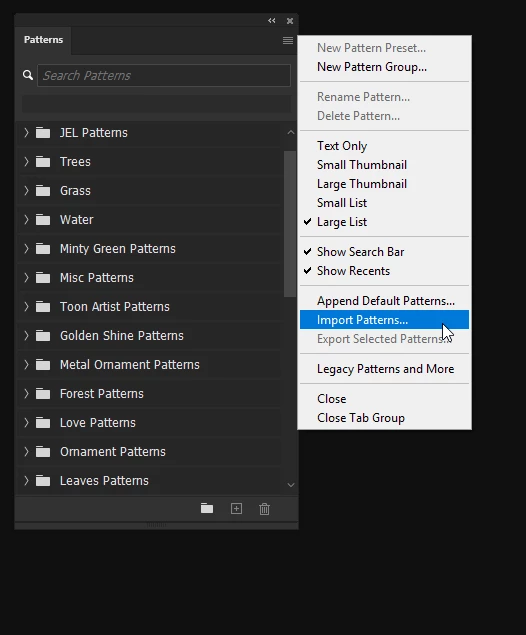Click the Water folder icon
The height and width of the screenshot is (635, 526).
(43, 220)
